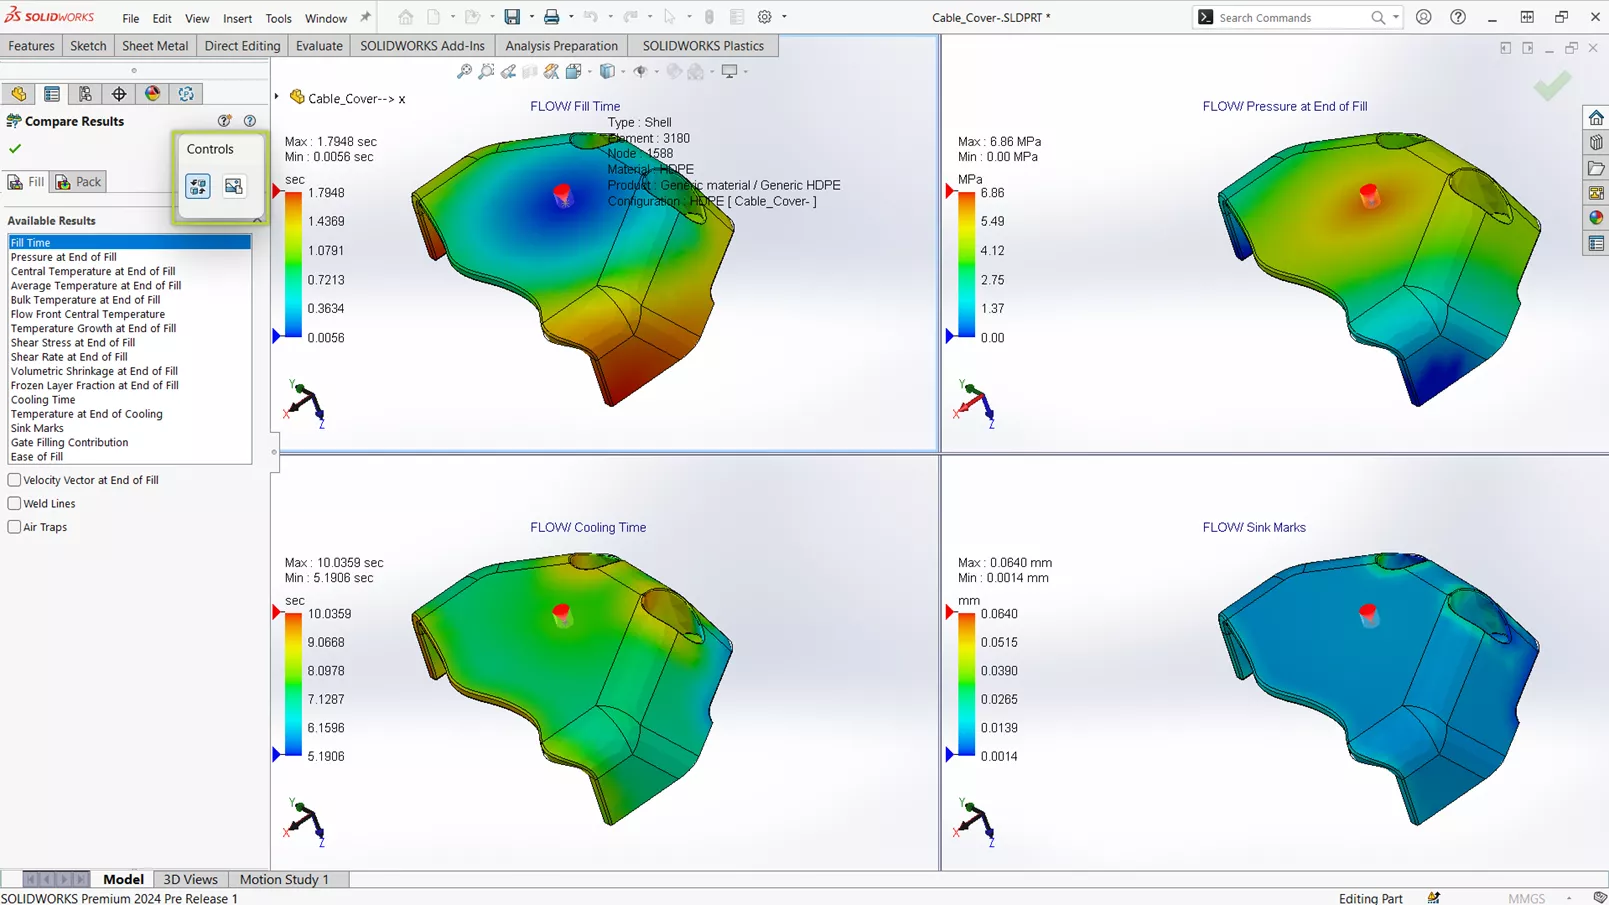The image size is (1609, 905).
Task: Click the user login icon in title bar
Action: [x=1424, y=17]
